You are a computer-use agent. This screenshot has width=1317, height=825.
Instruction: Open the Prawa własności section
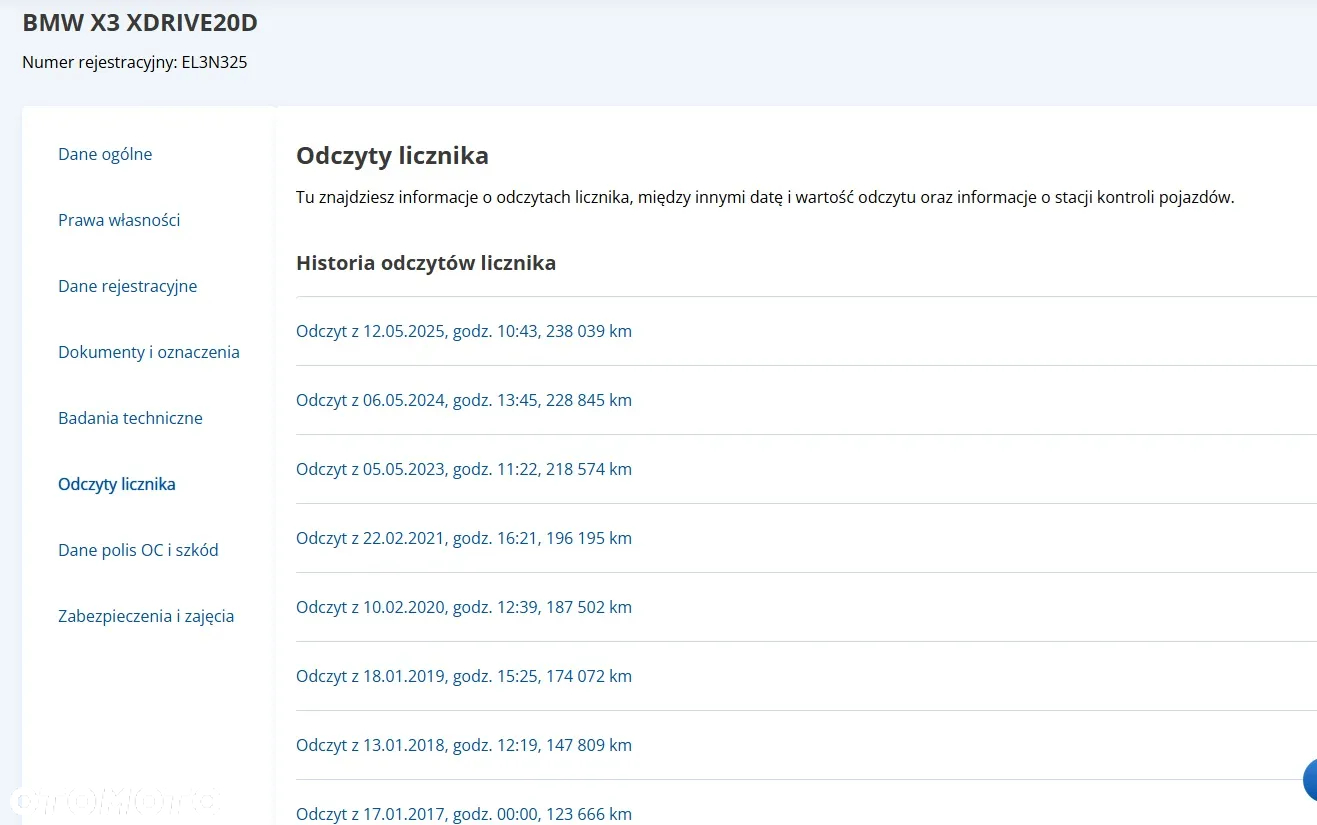pyautogui.click(x=119, y=220)
